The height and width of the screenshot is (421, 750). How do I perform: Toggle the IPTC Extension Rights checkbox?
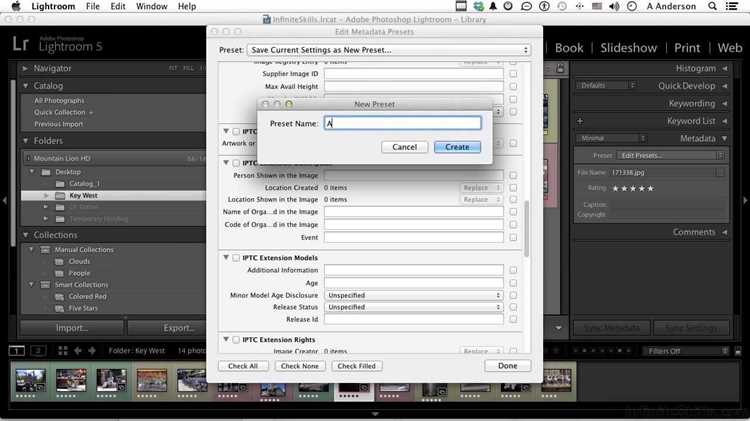(x=236, y=340)
